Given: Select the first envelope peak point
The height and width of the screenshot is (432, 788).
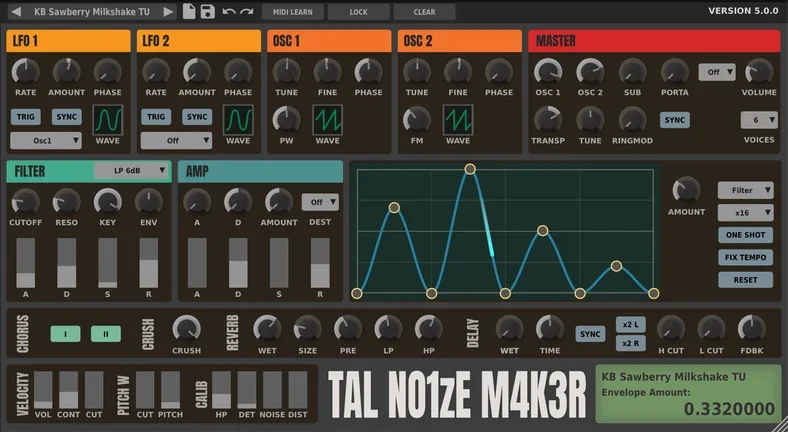Looking at the screenshot, I should pyautogui.click(x=394, y=207).
